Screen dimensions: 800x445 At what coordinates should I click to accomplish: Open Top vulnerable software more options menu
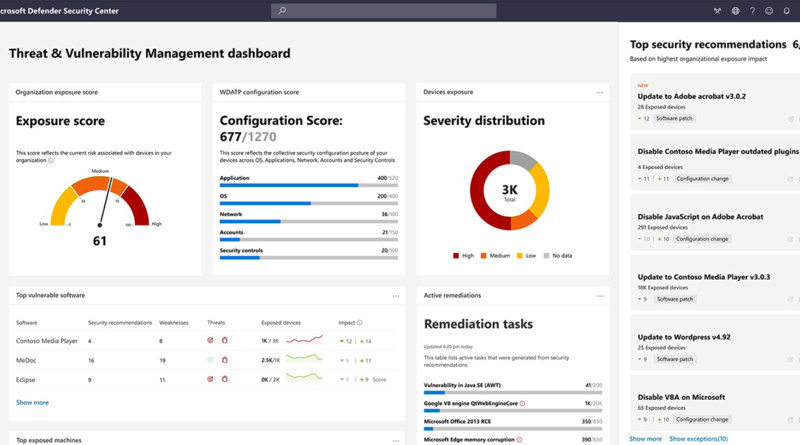click(x=396, y=295)
